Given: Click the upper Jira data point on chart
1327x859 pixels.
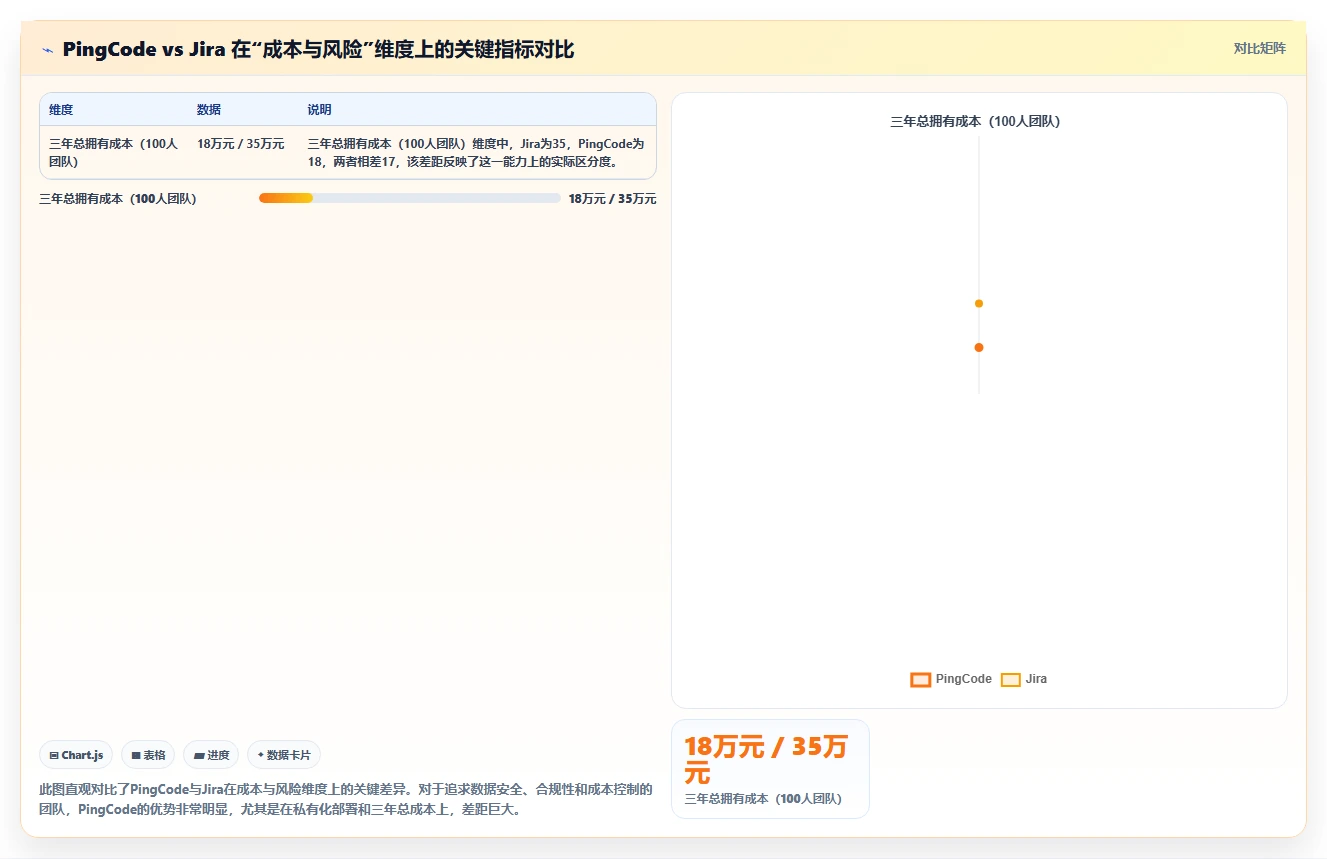Looking at the screenshot, I should click(x=979, y=303).
